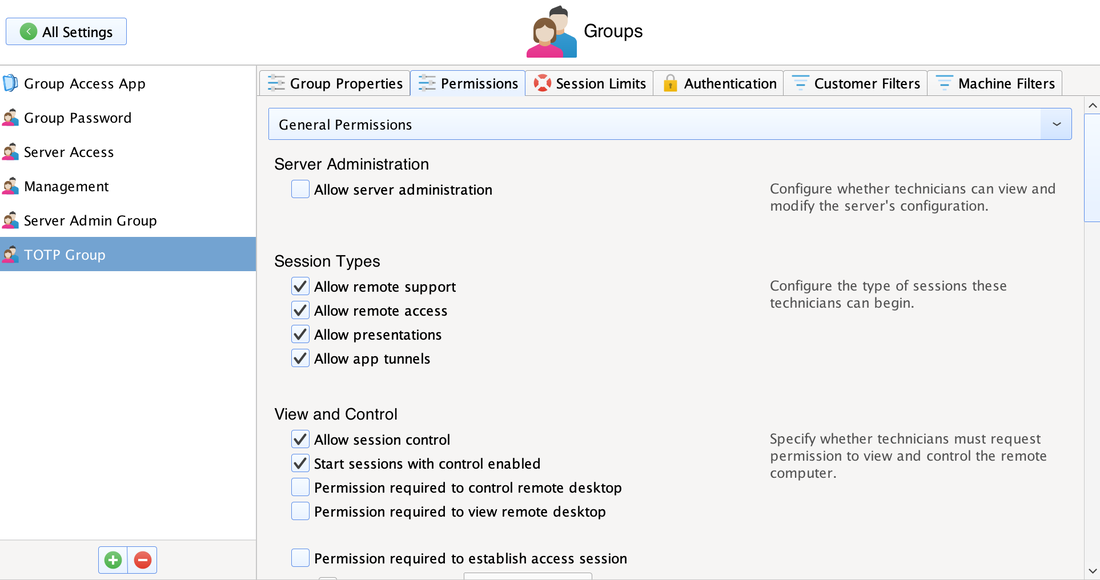The width and height of the screenshot is (1100, 580).
Task: Check Permission required to view remote desktop
Action: pyautogui.click(x=300, y=511)
